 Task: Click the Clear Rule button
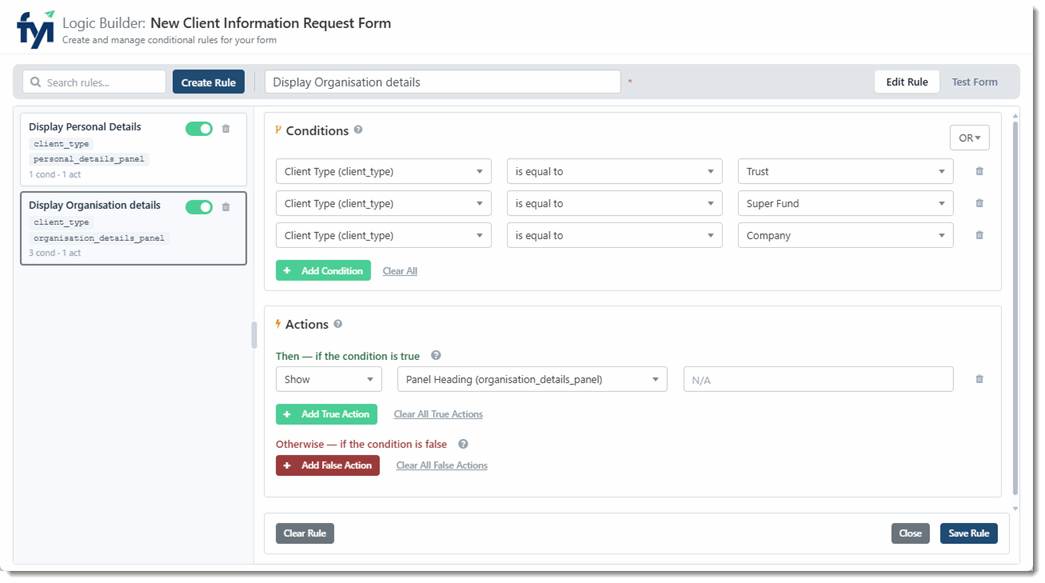305,533
